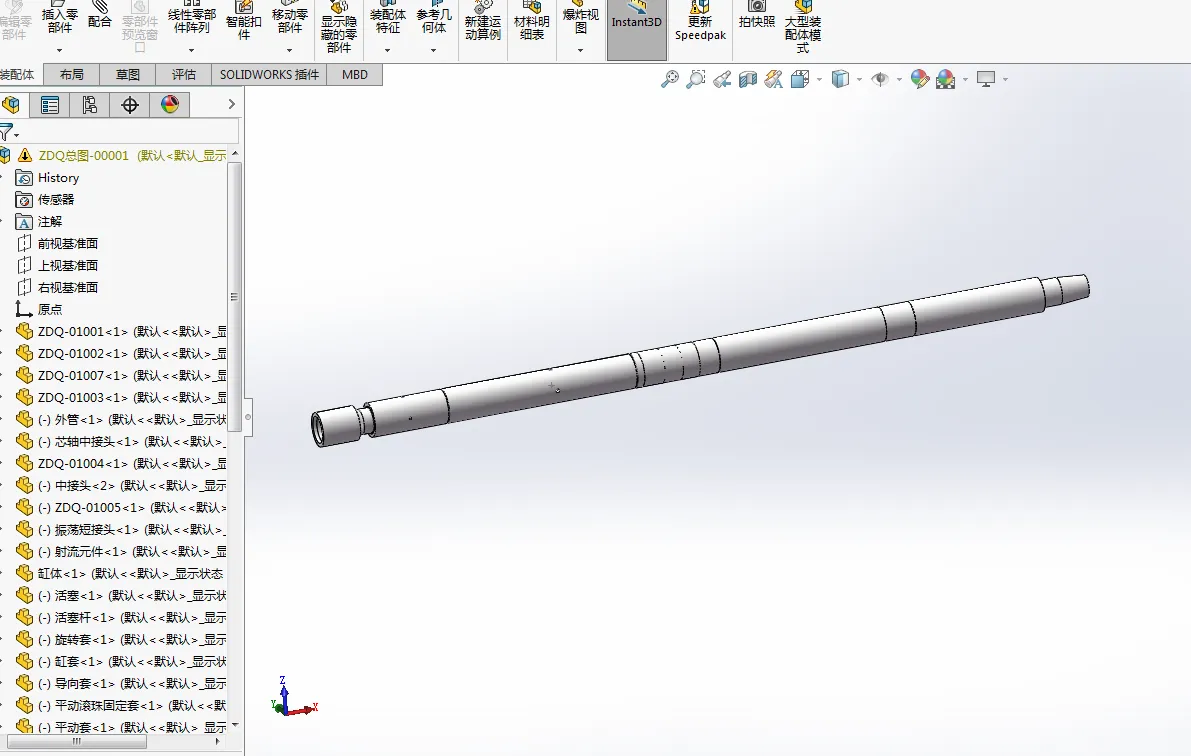Click the Zoom to Fit icon
The width and height of the screenshot is (1191, 756).
coord(669,79)
